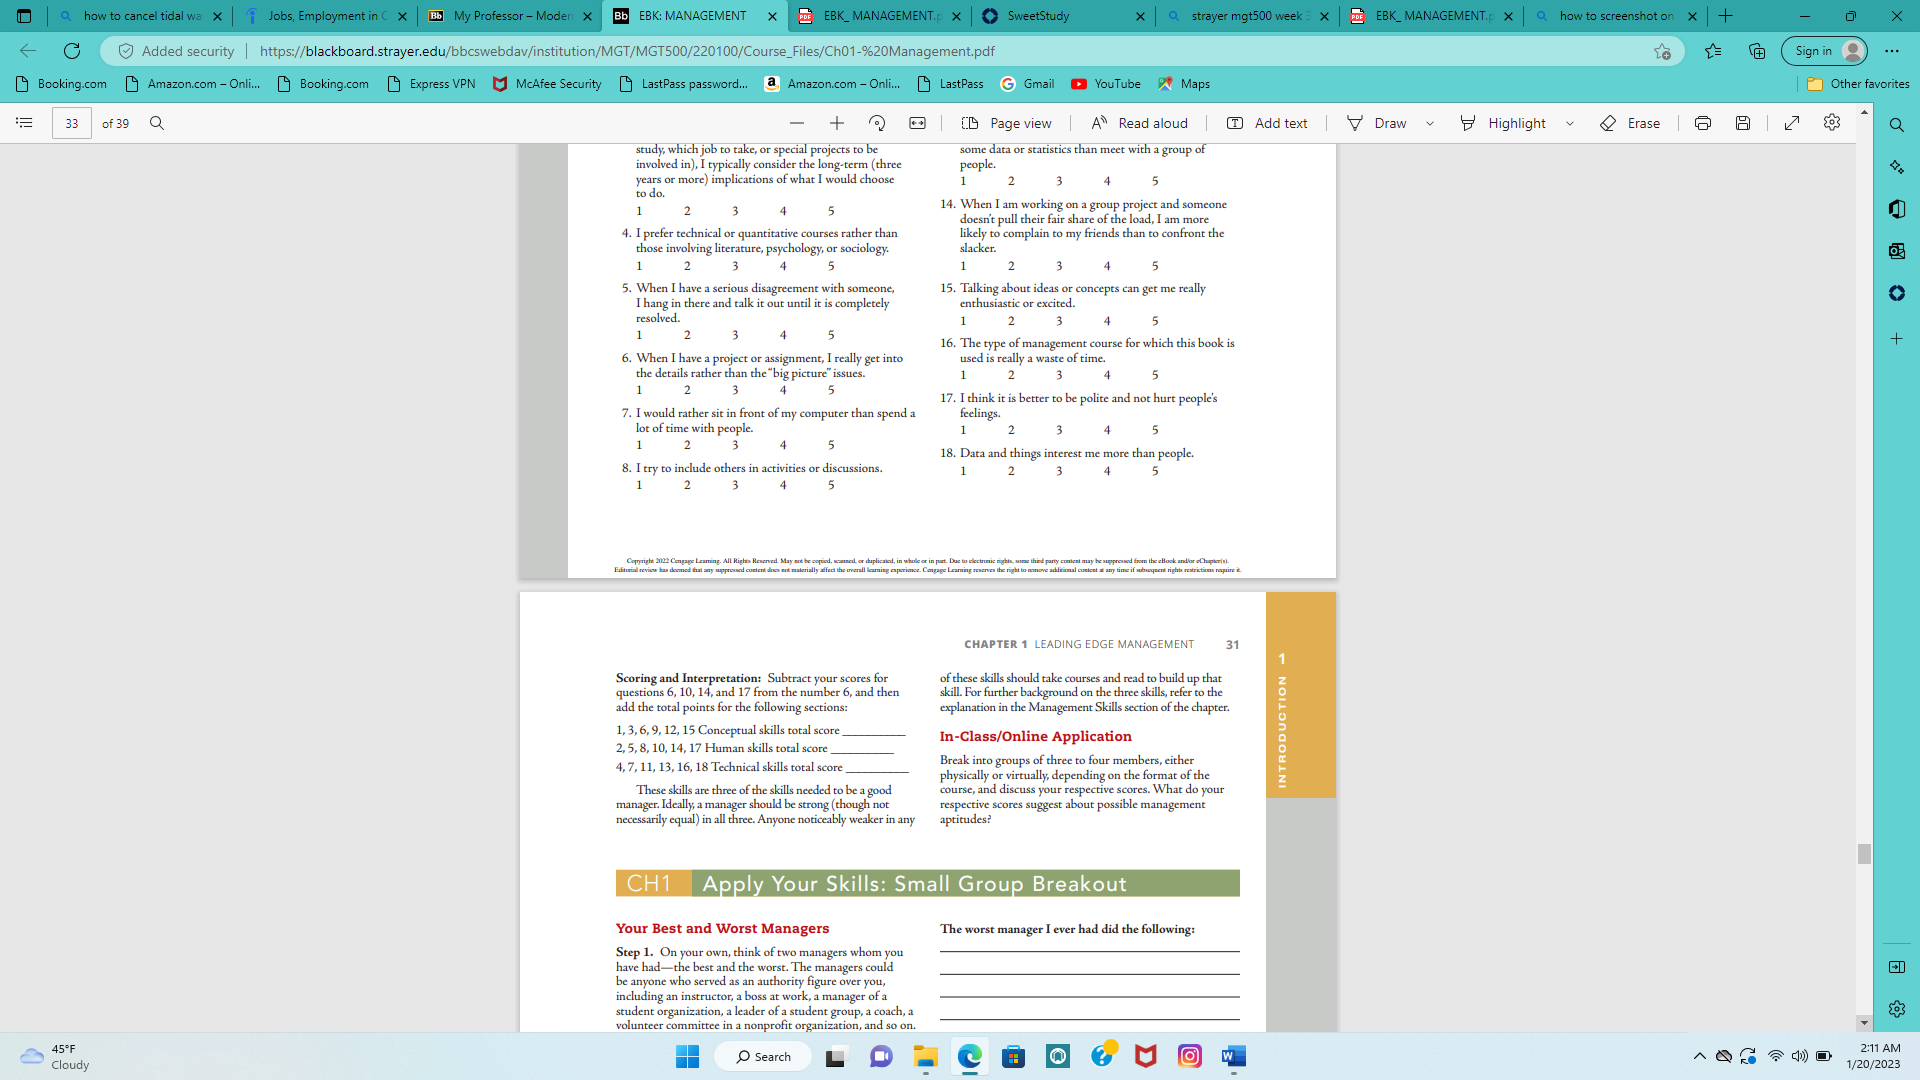Click the taskbar Search box
Screen dimensions: 1920x1080
pos(763,1056)
